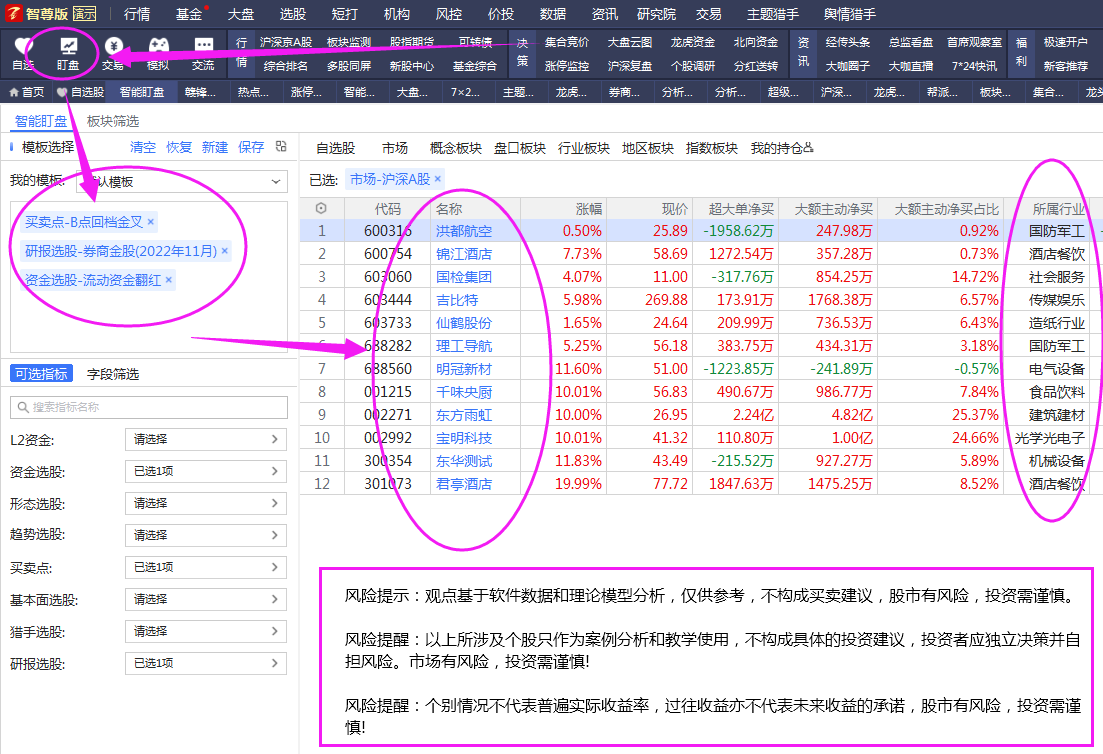Select the 可选指标 tab

42,374
